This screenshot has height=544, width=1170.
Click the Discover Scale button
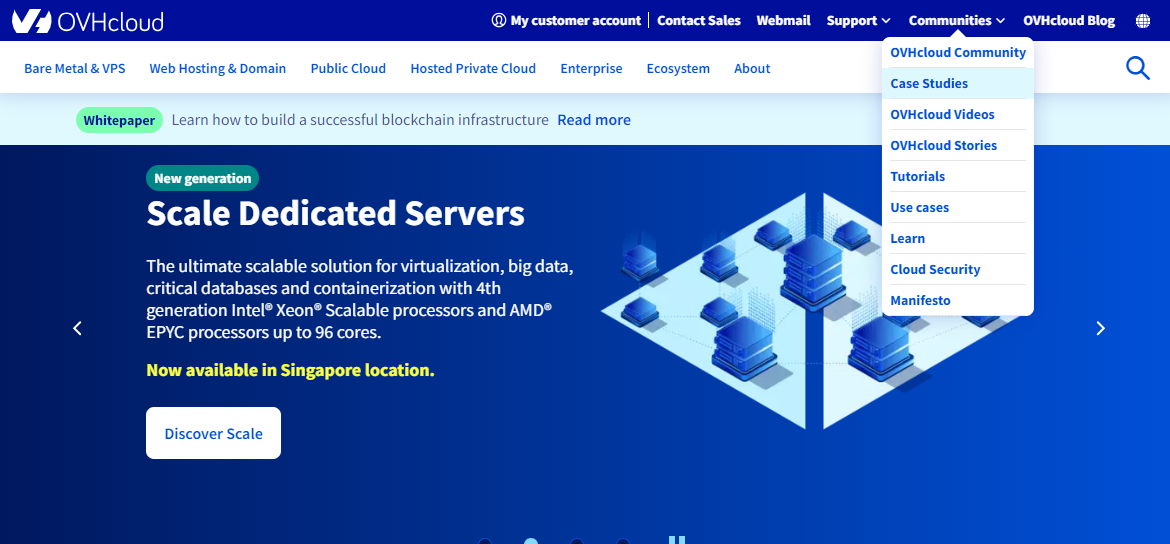[x=213, y=433]
